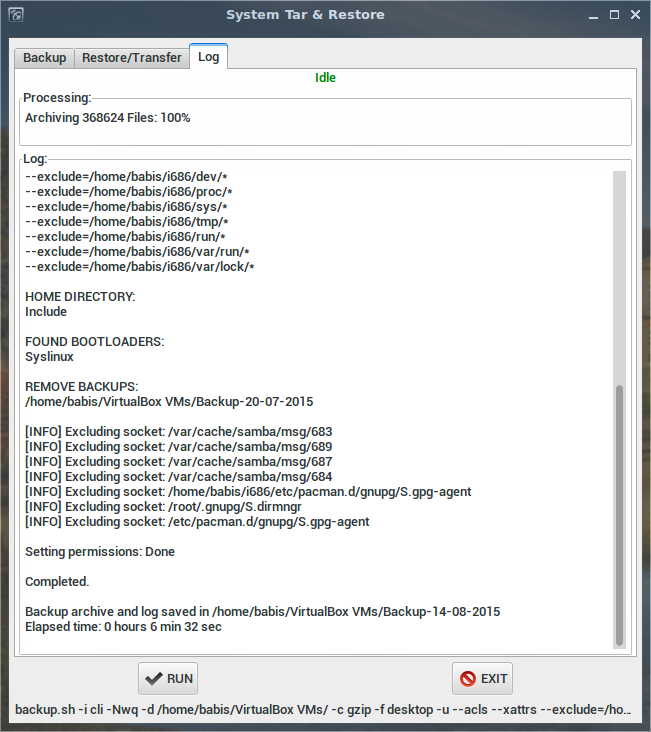Maximize the System Tar & Restore window
Viewport: 651px width, 732px height.
[615, 15]
